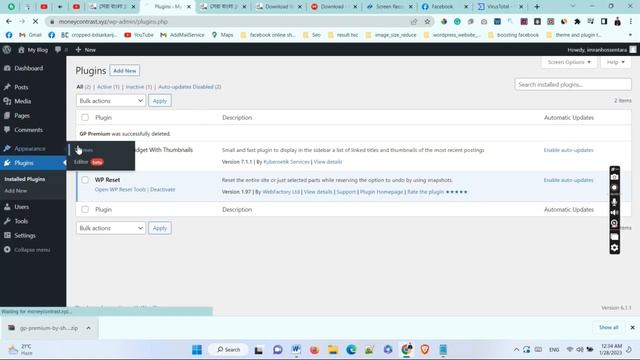Open the bottom Bulk actions dropdown
Viewport: 640px width, 360px height.
click(111, 228)
